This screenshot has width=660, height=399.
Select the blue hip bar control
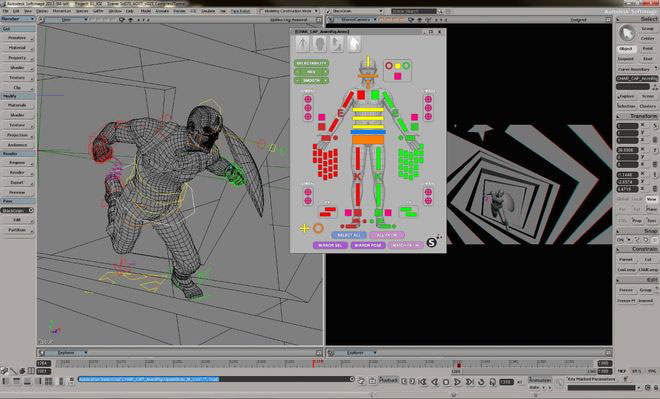coord(368,132)
